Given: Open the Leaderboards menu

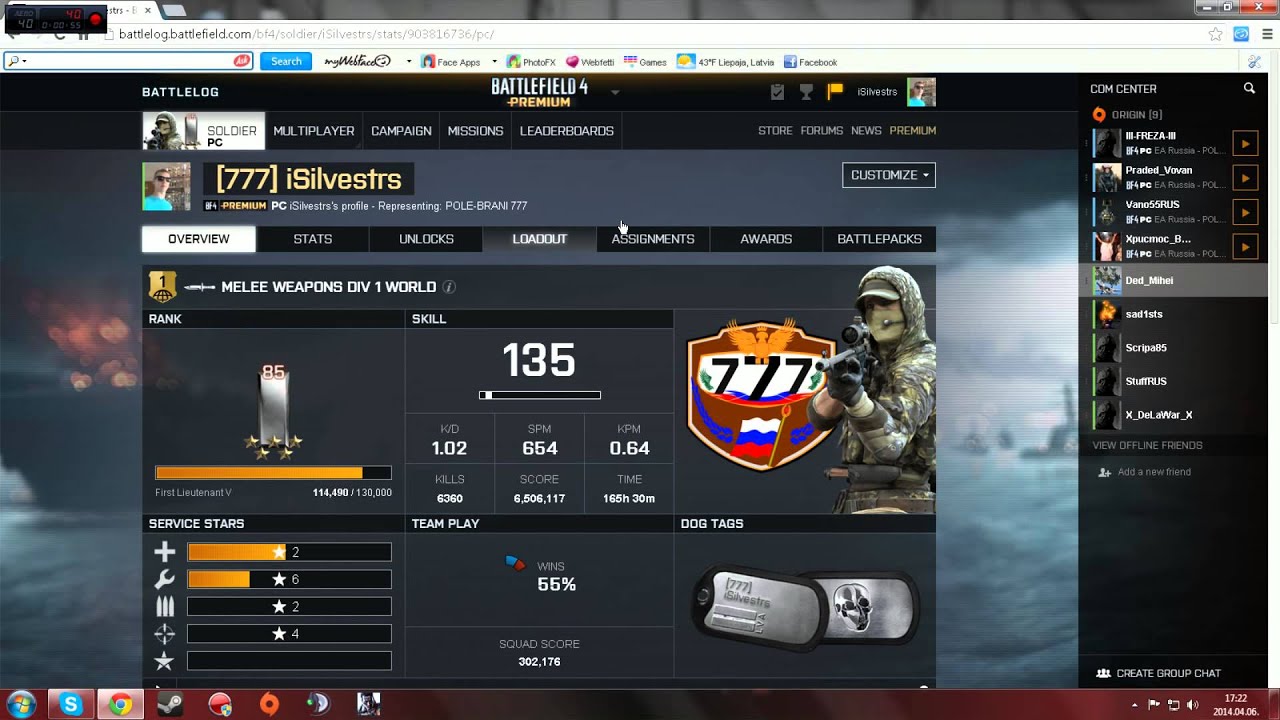Looking at the screenshot, I should [567, 131].
